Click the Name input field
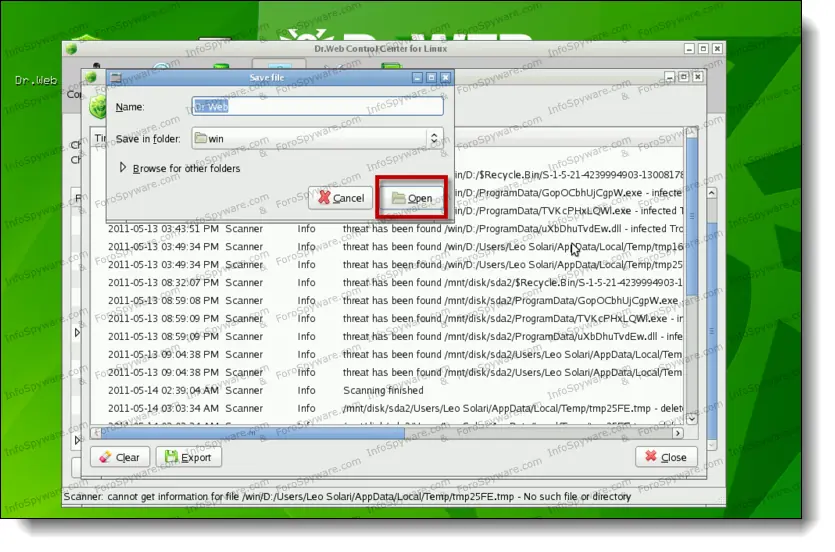Image resolution: width=835 pixels, height=552 pixels. point(317,106)
